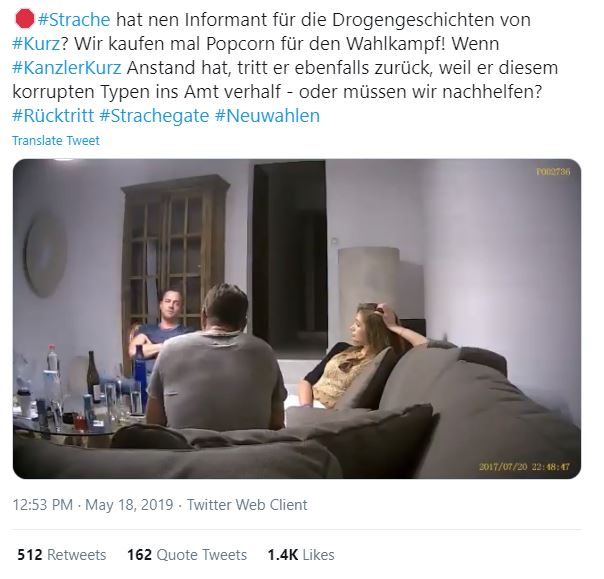Click the camera ID watermark in image
604x579 pixels.
tap(553, 171)
